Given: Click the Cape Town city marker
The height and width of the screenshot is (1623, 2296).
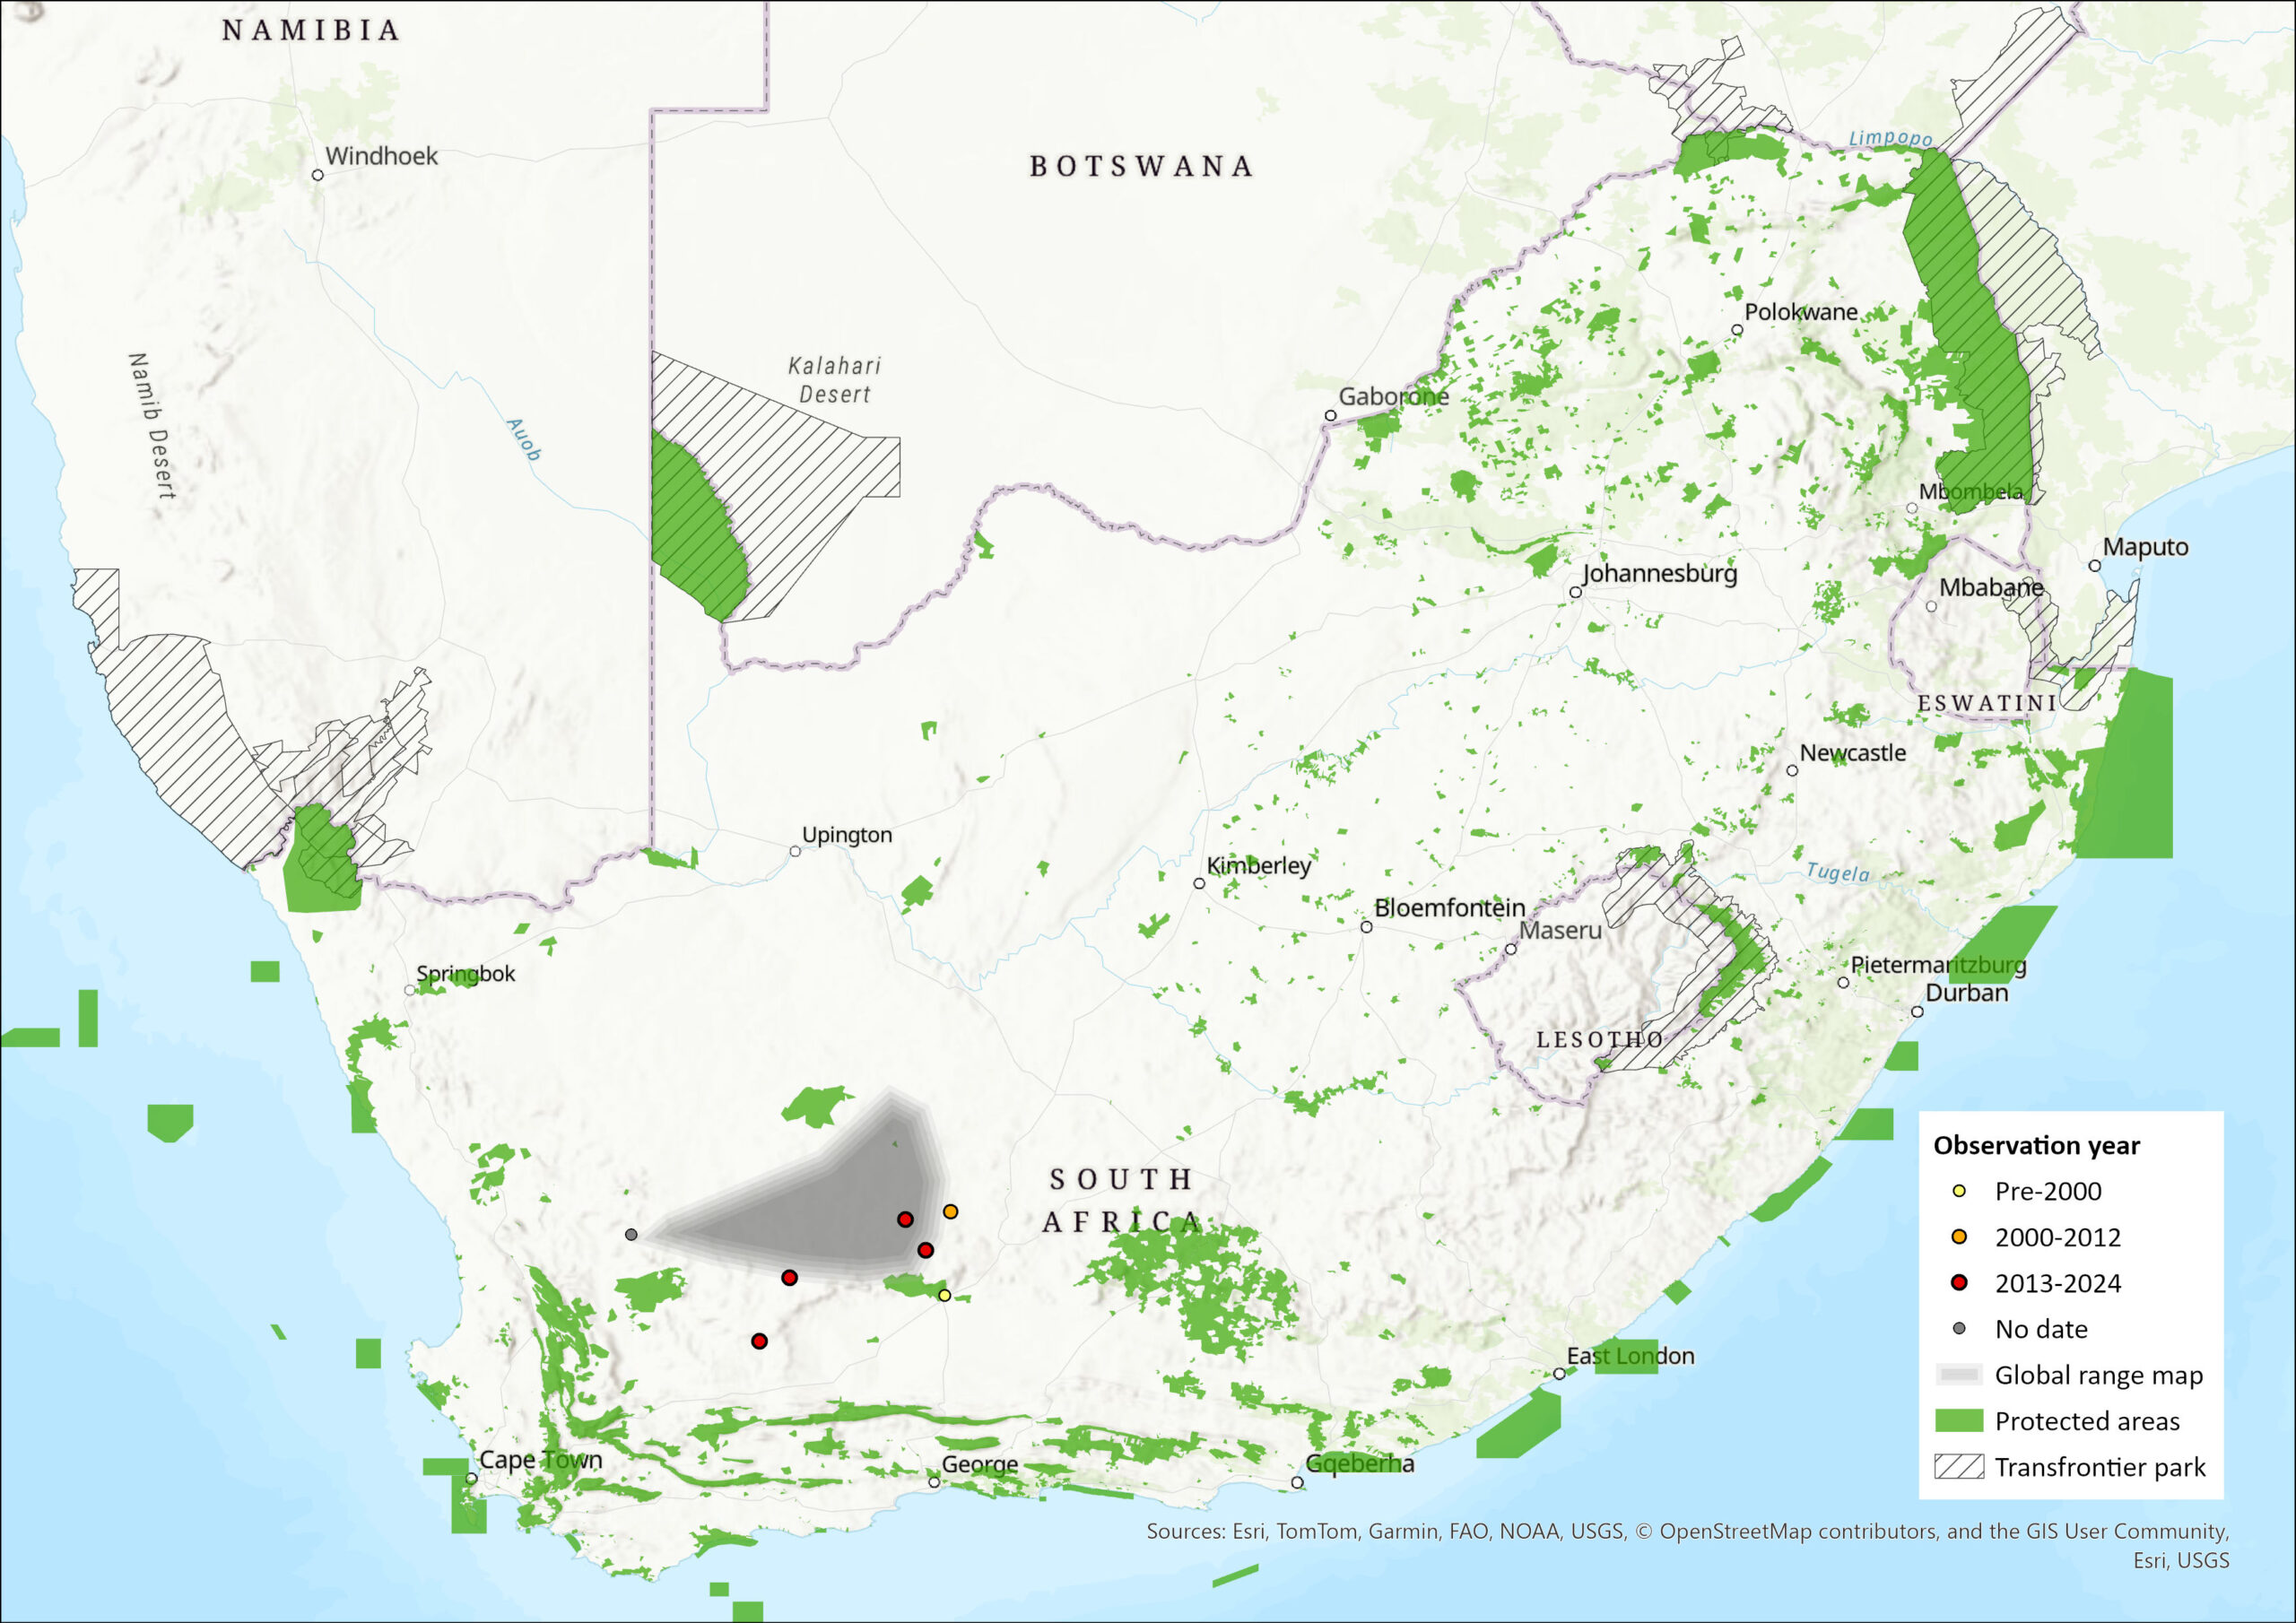Looking at the screenshot, I should [471, 1478].
